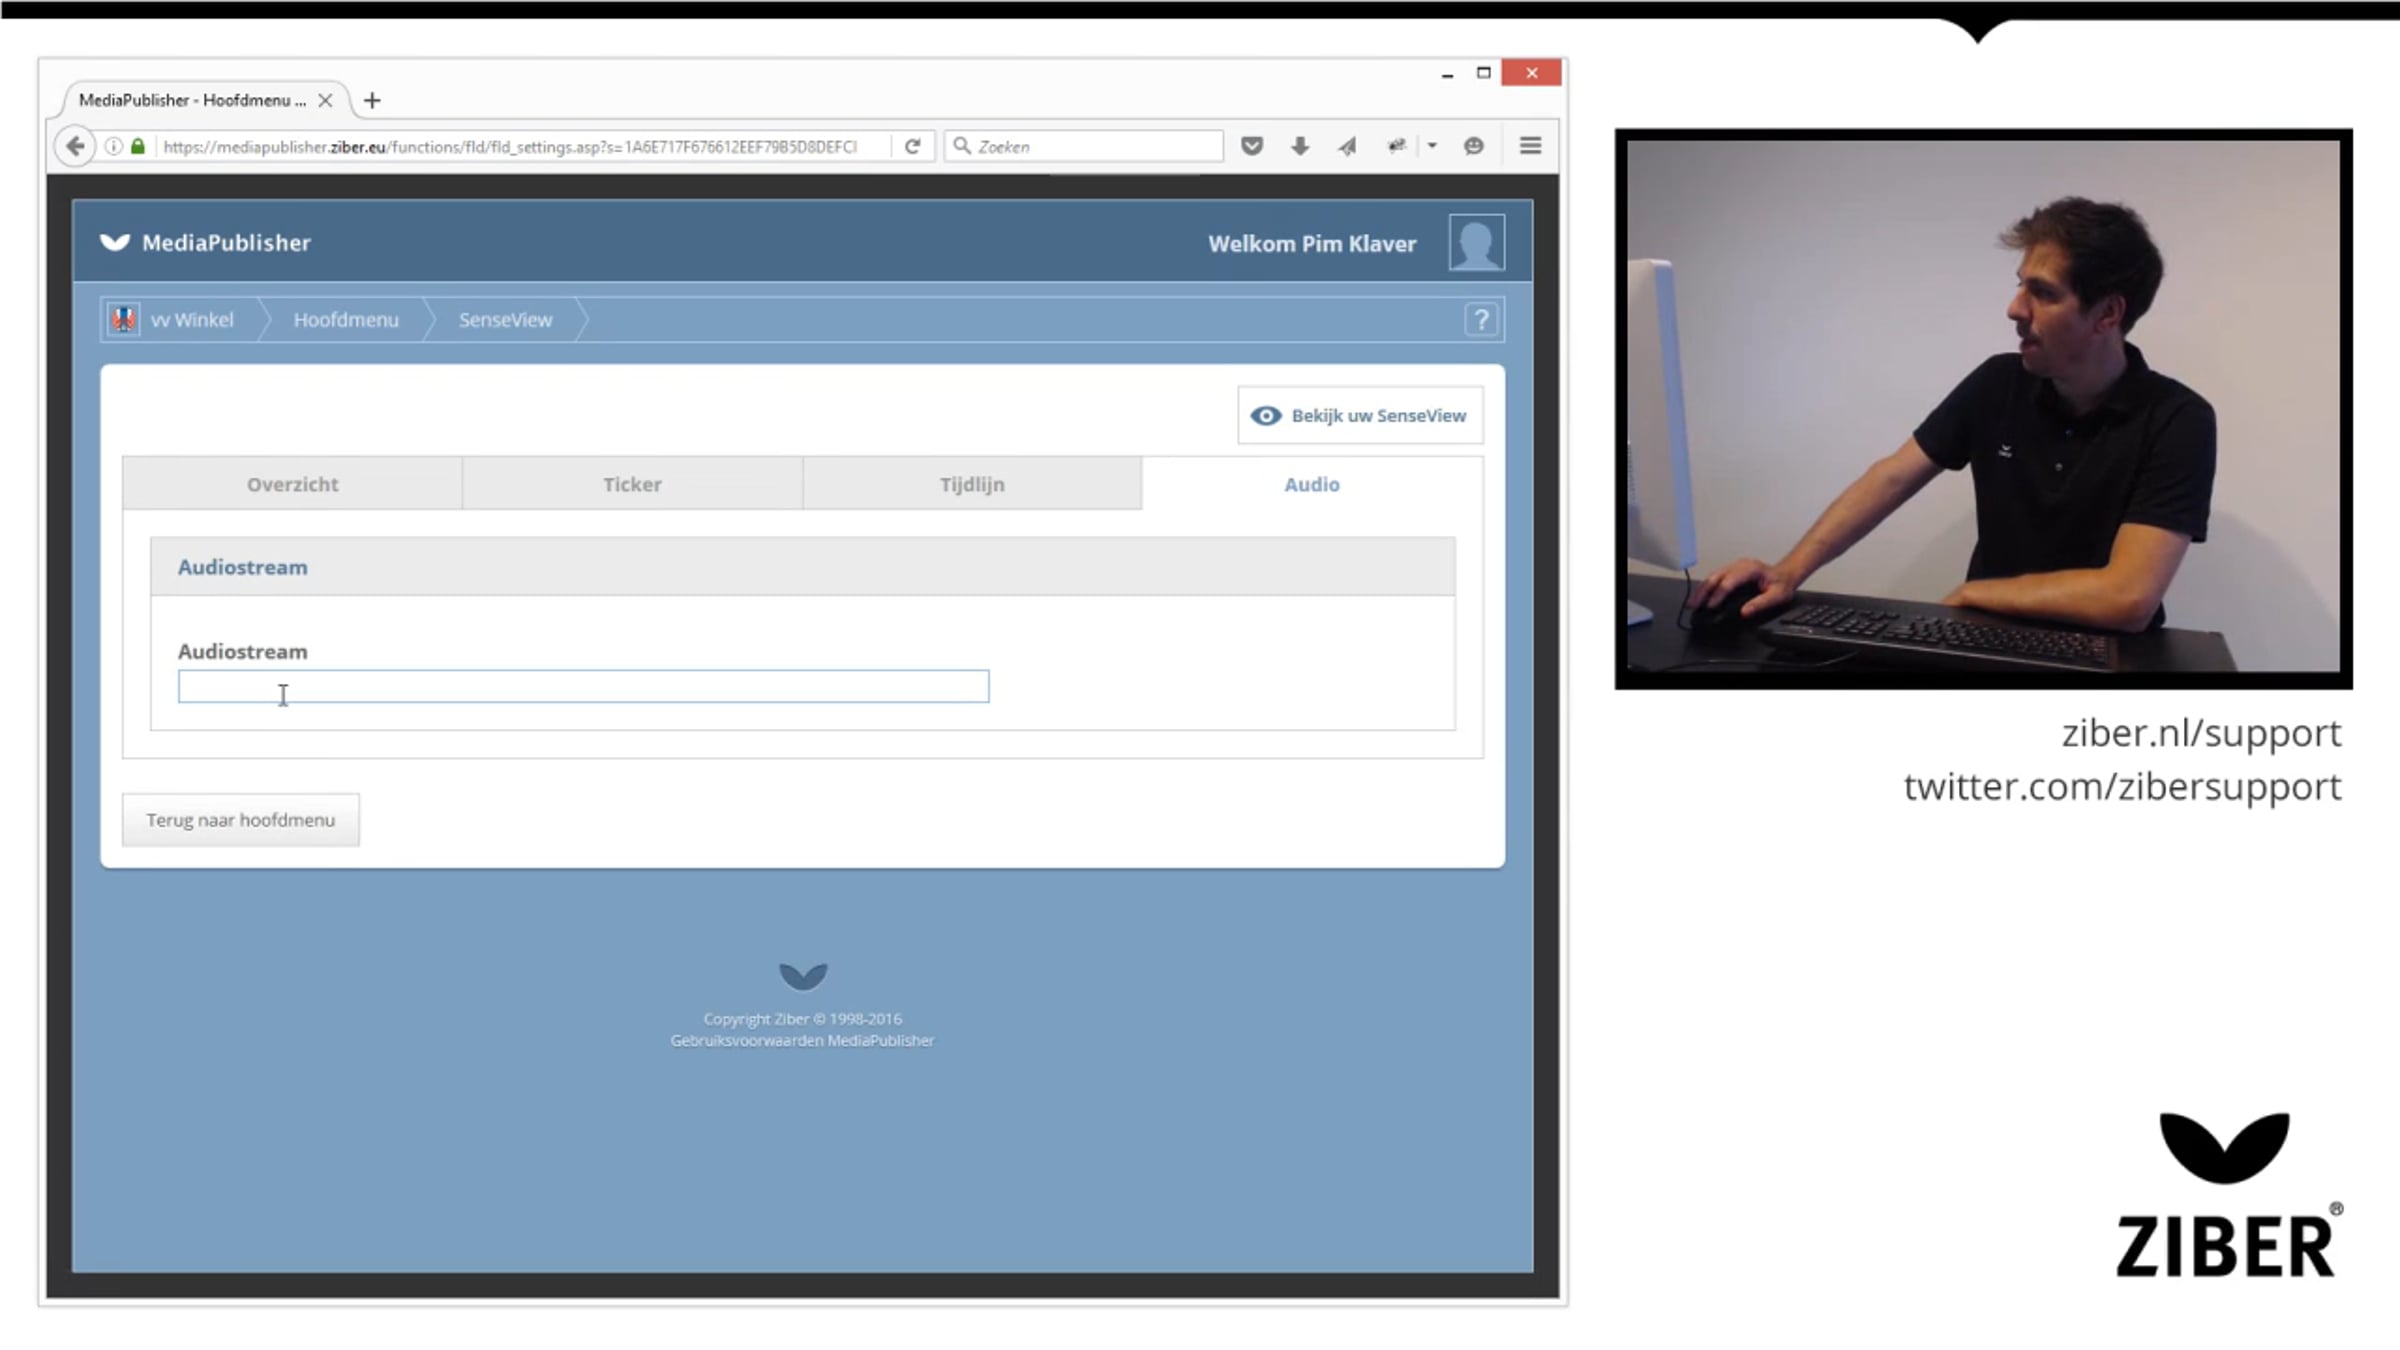The height and width of the screenshot is (1350, 2400).
Task: Select the Audio tab
Action: click(x=1312, y=484)
